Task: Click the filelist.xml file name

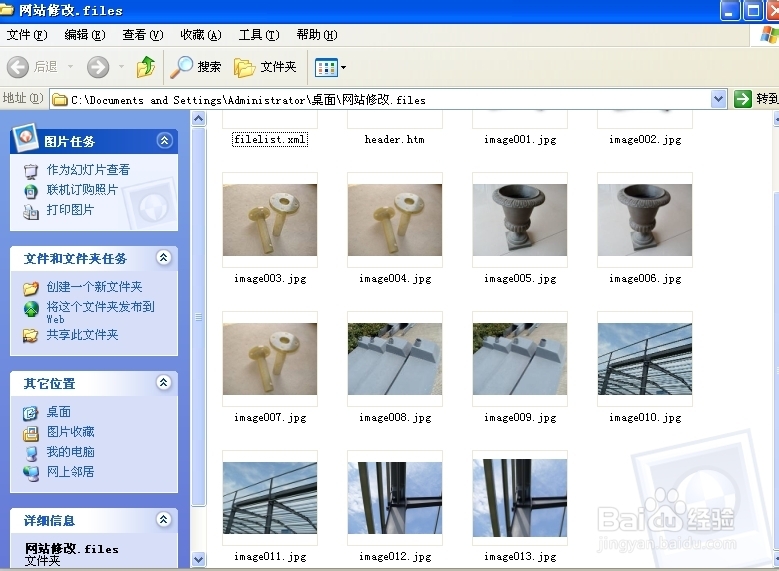Action: (x=270, y=139)
